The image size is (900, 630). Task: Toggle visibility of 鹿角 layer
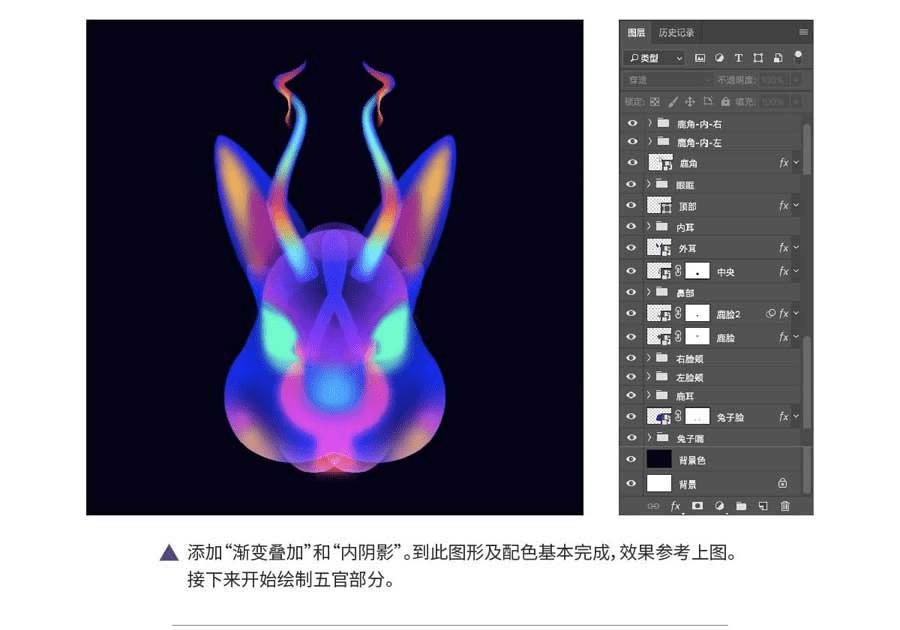point(632,163)
